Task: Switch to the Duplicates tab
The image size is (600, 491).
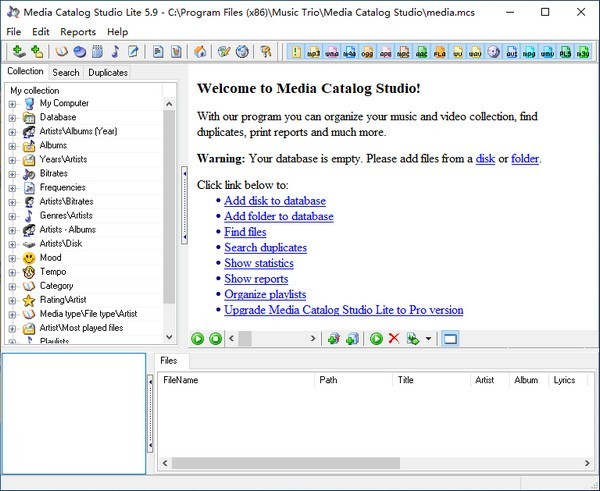Action: 108,72
